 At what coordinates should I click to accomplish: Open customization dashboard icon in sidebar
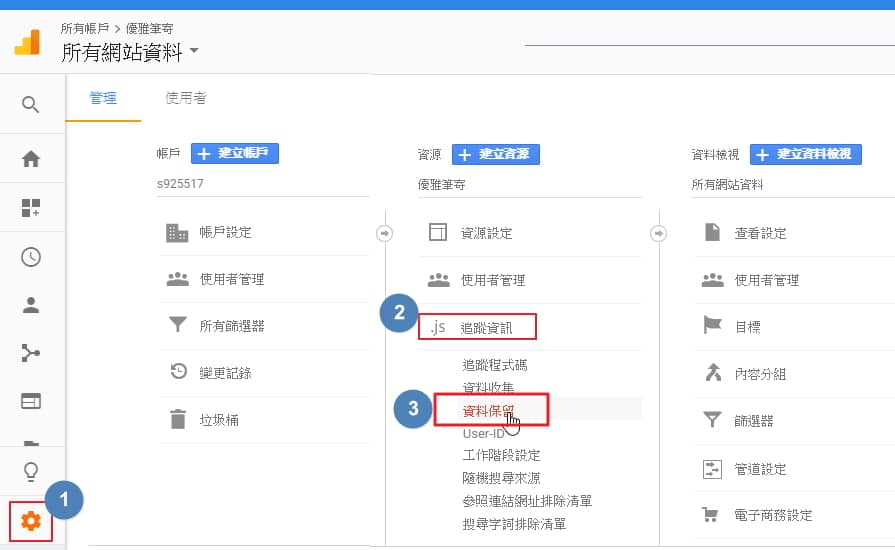(x=31, y=208)
